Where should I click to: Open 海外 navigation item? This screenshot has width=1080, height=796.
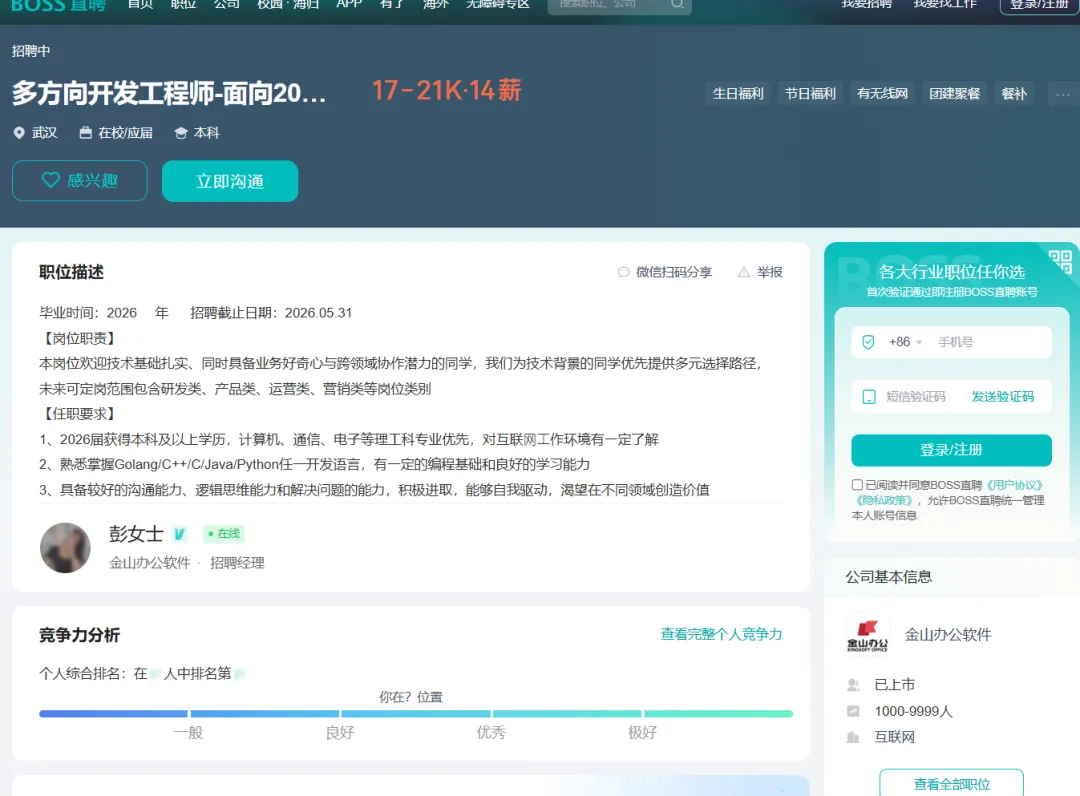435,4
